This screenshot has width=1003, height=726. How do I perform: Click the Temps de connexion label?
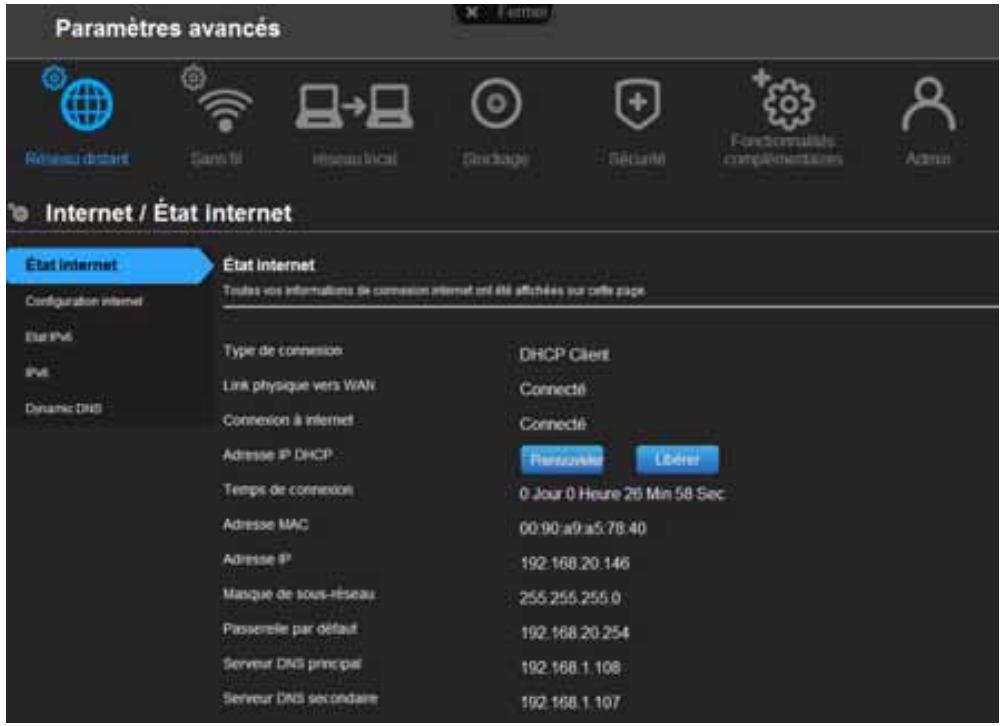pyautogui.click(x=288, y=489)
